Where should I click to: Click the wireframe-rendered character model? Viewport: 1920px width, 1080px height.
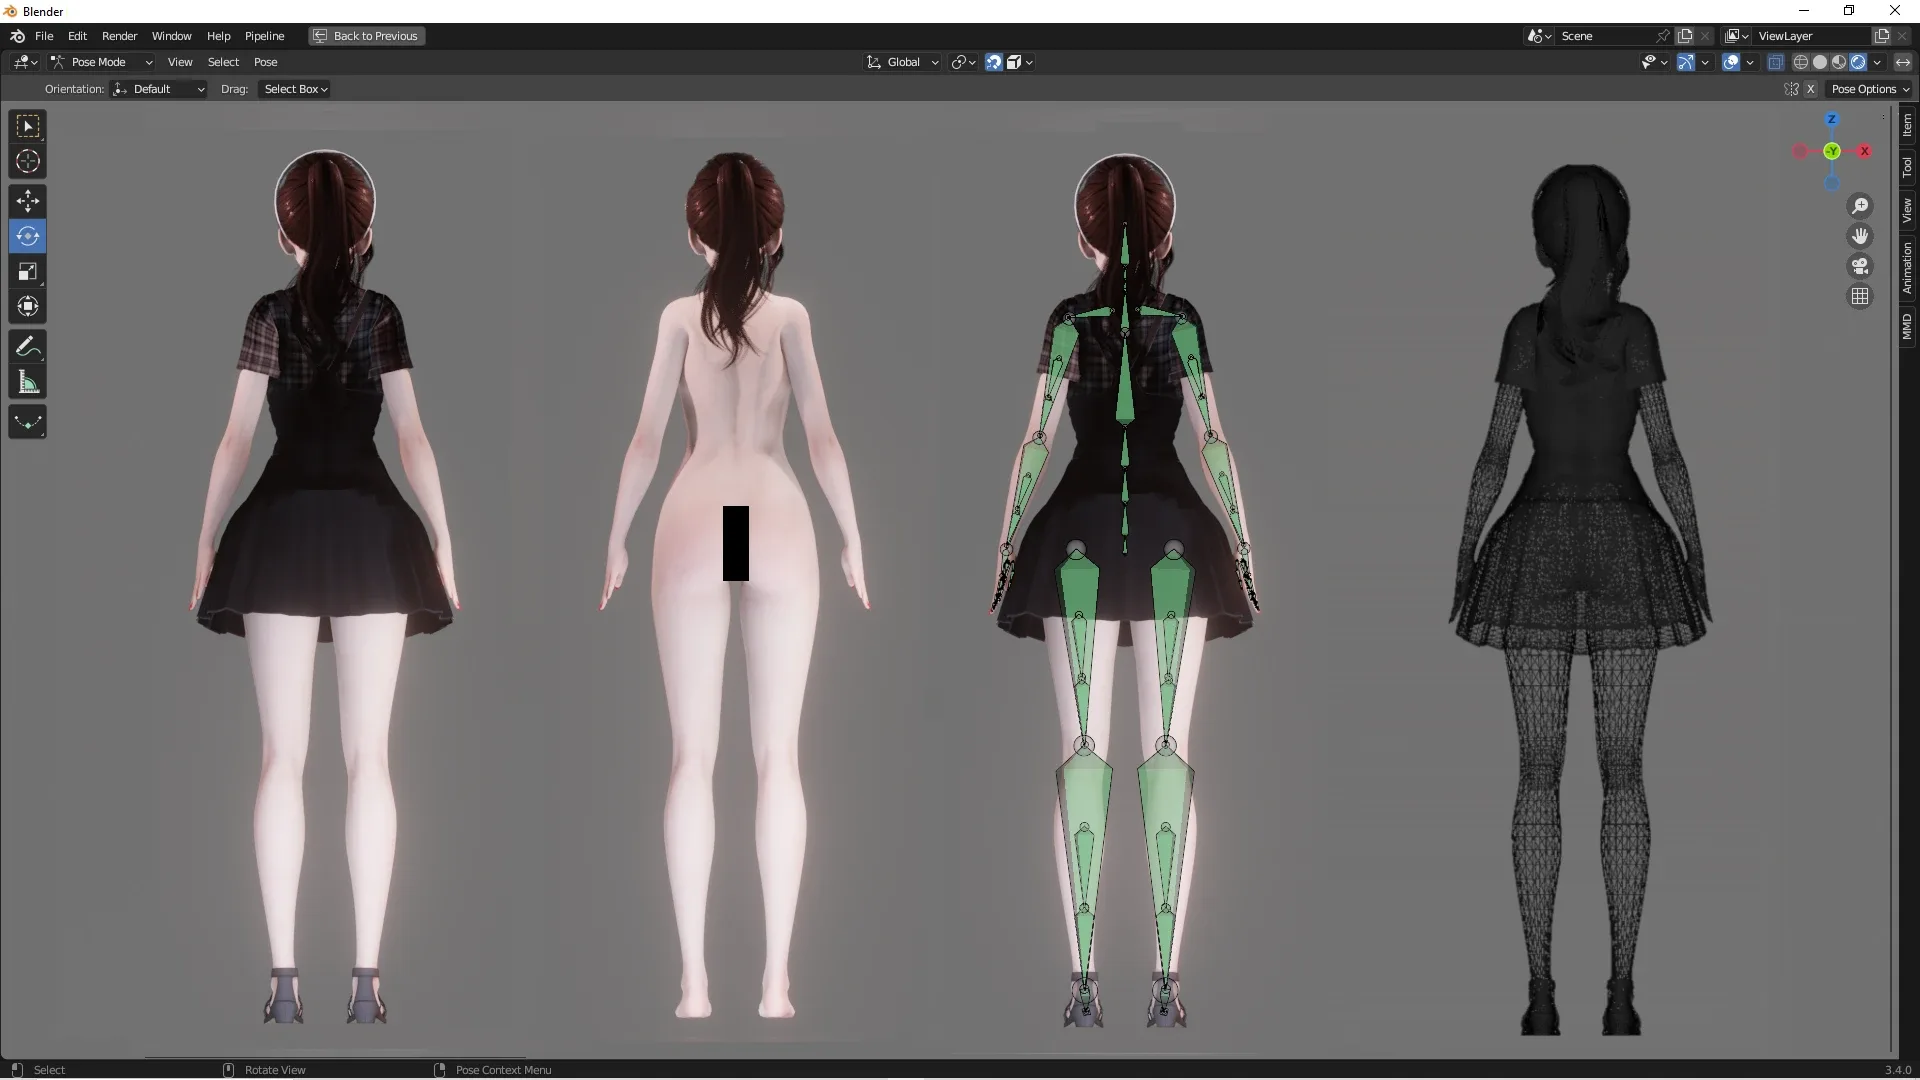click(1580, 600)
